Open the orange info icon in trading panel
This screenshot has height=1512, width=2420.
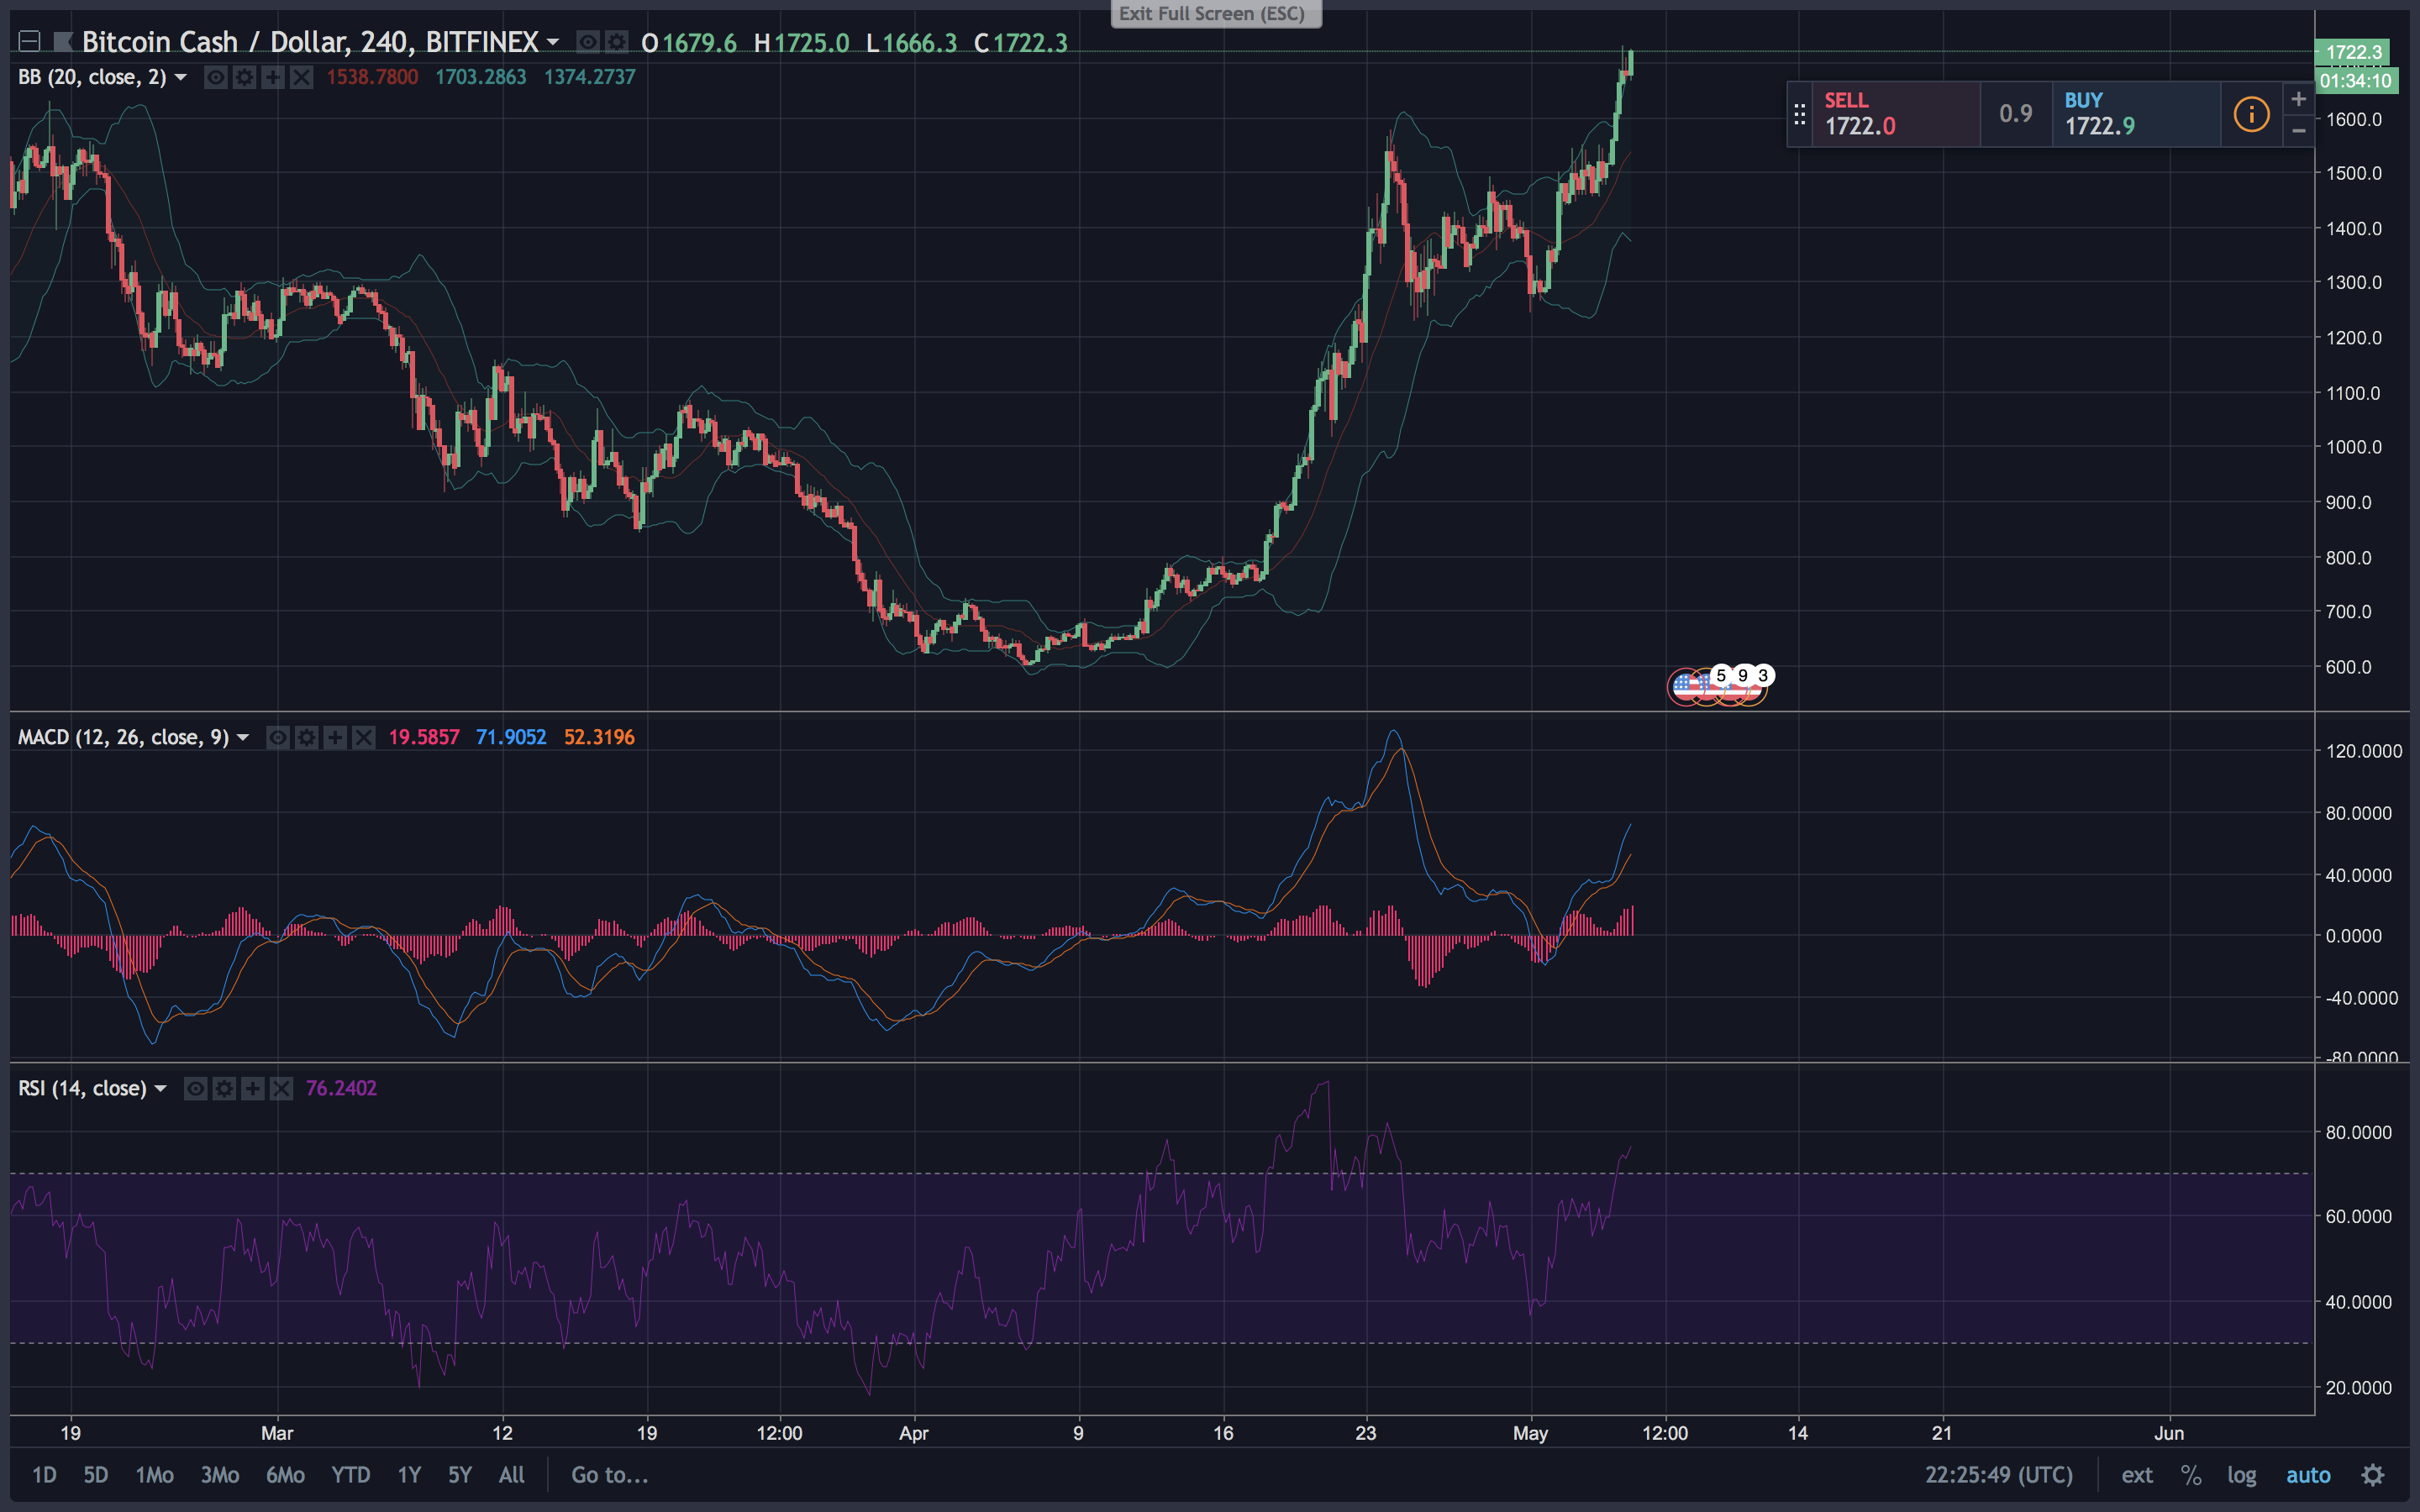[x=2251, y=114]
